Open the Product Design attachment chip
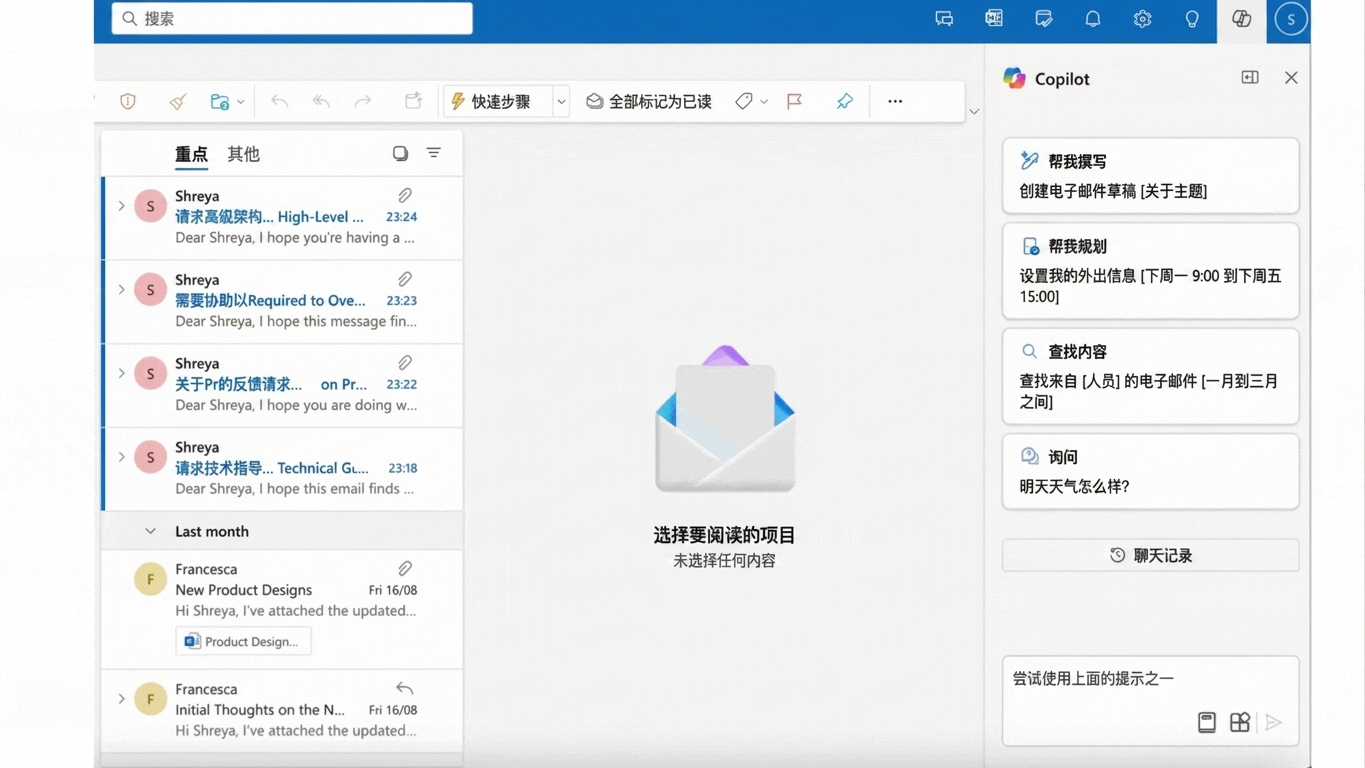Screen dimensions: 1365x768 pos(243,641)
